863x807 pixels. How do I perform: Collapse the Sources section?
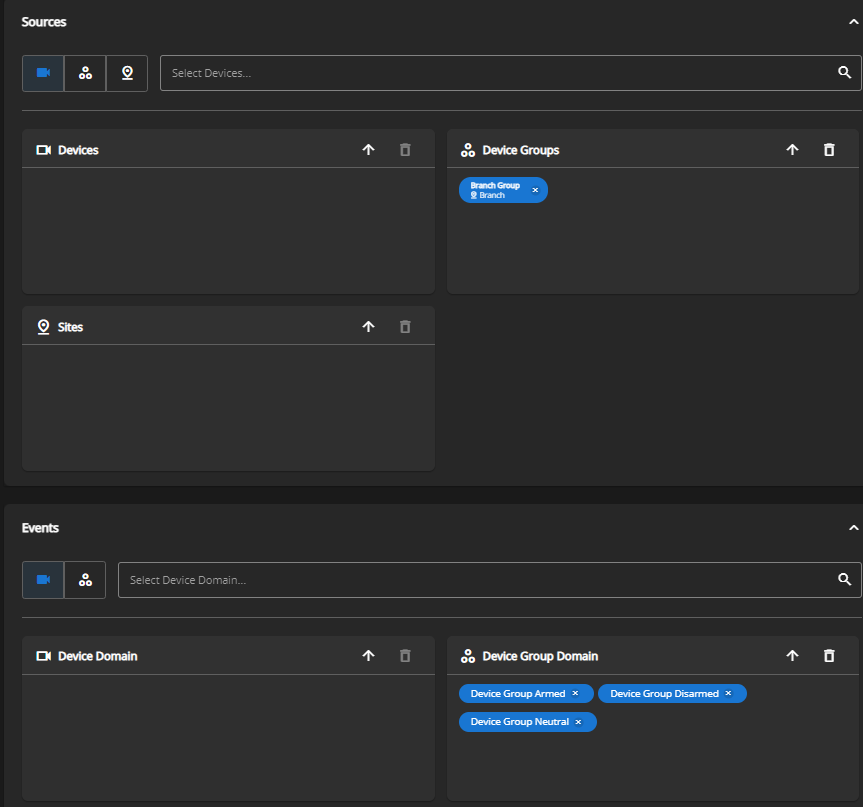point(854,22)
